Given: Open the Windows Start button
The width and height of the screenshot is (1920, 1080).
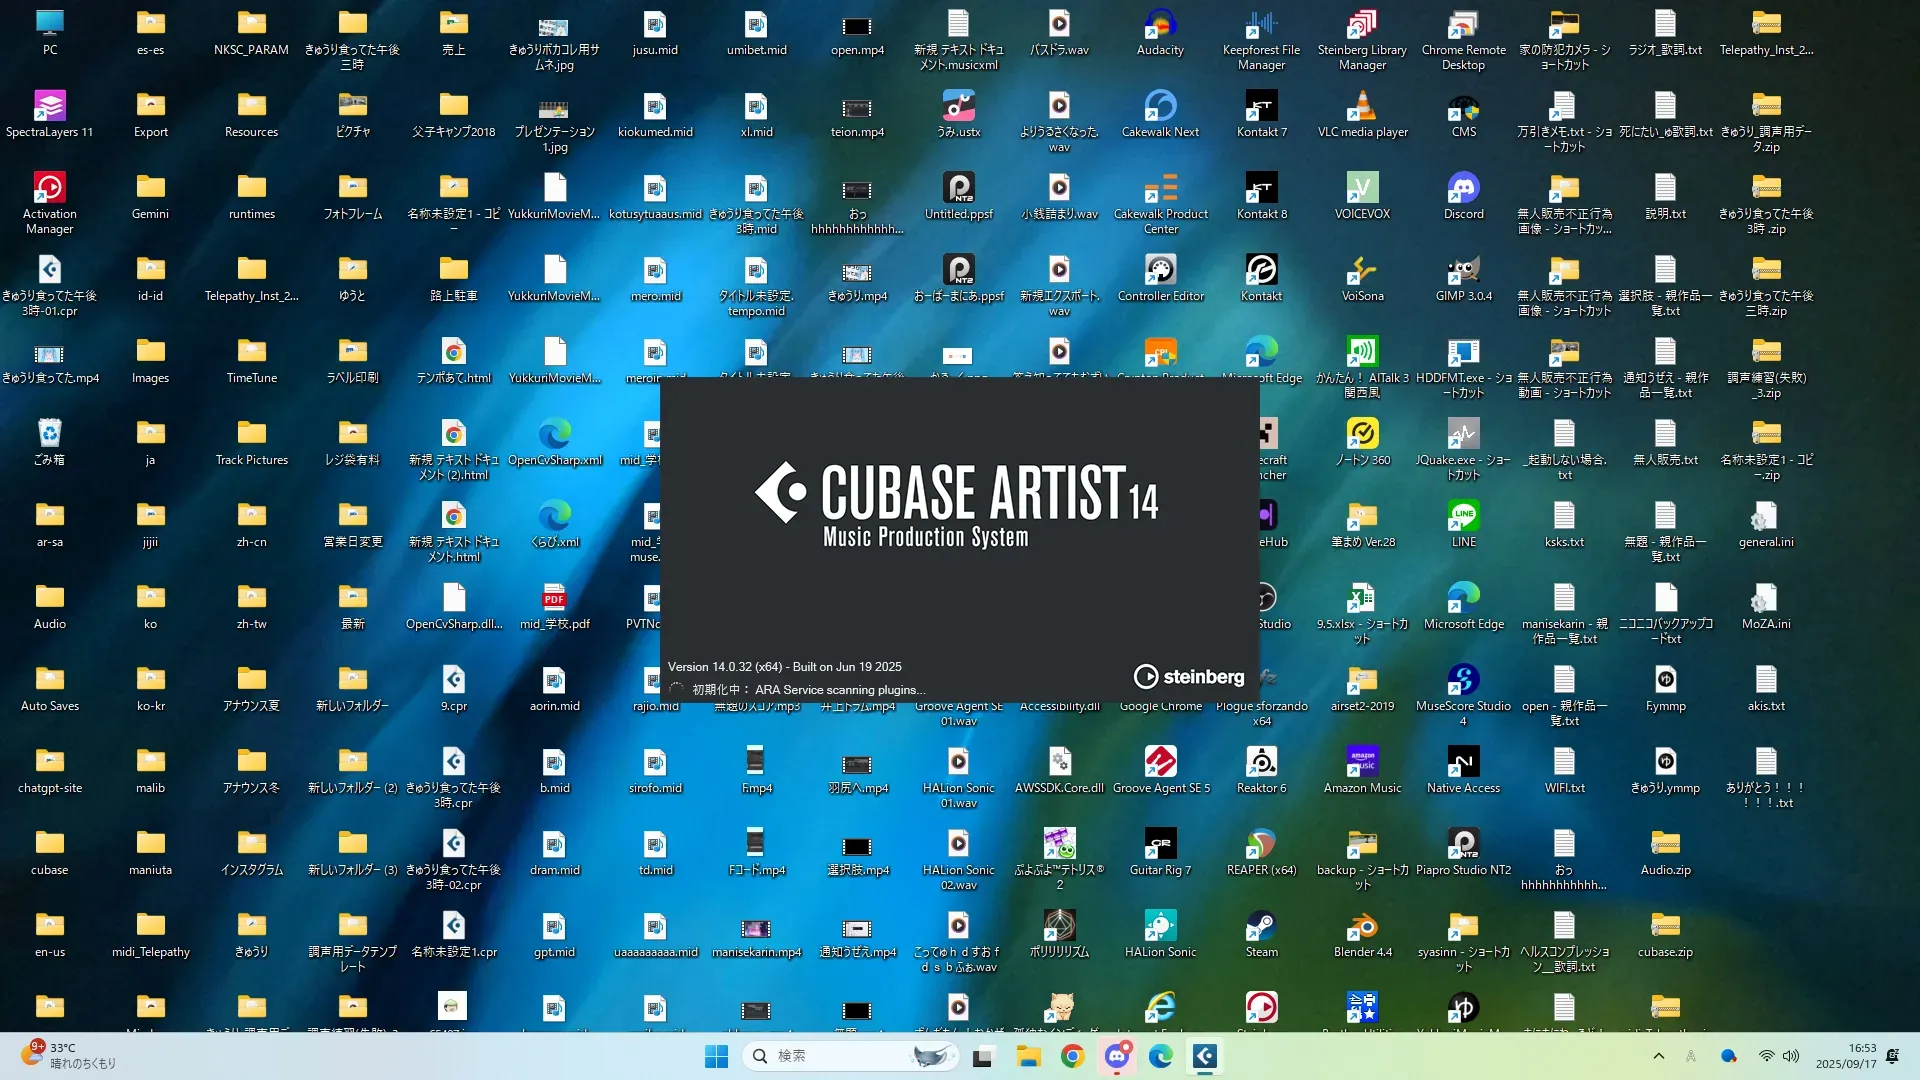Looking at the screenshot, I should click(716, 1056).
